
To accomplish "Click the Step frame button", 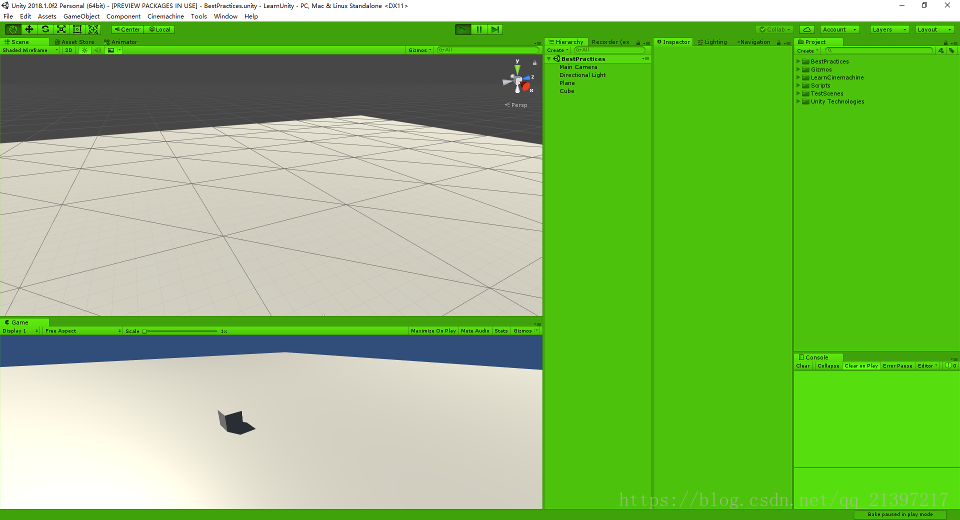I will [x=495, y=29].
